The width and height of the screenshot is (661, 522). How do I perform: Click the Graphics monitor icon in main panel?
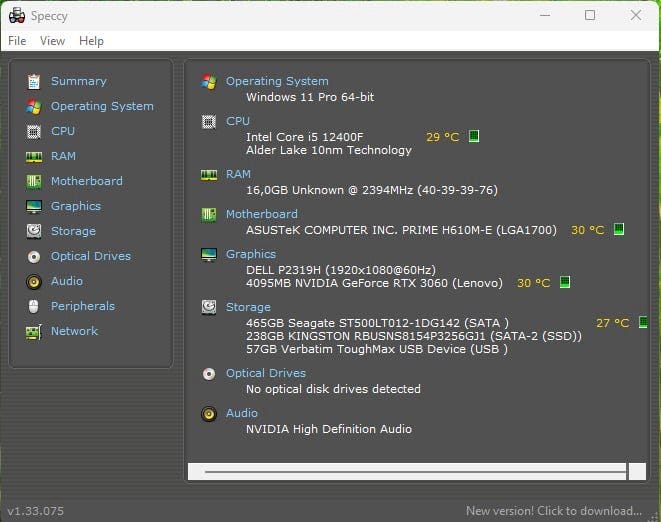(209, 255)
